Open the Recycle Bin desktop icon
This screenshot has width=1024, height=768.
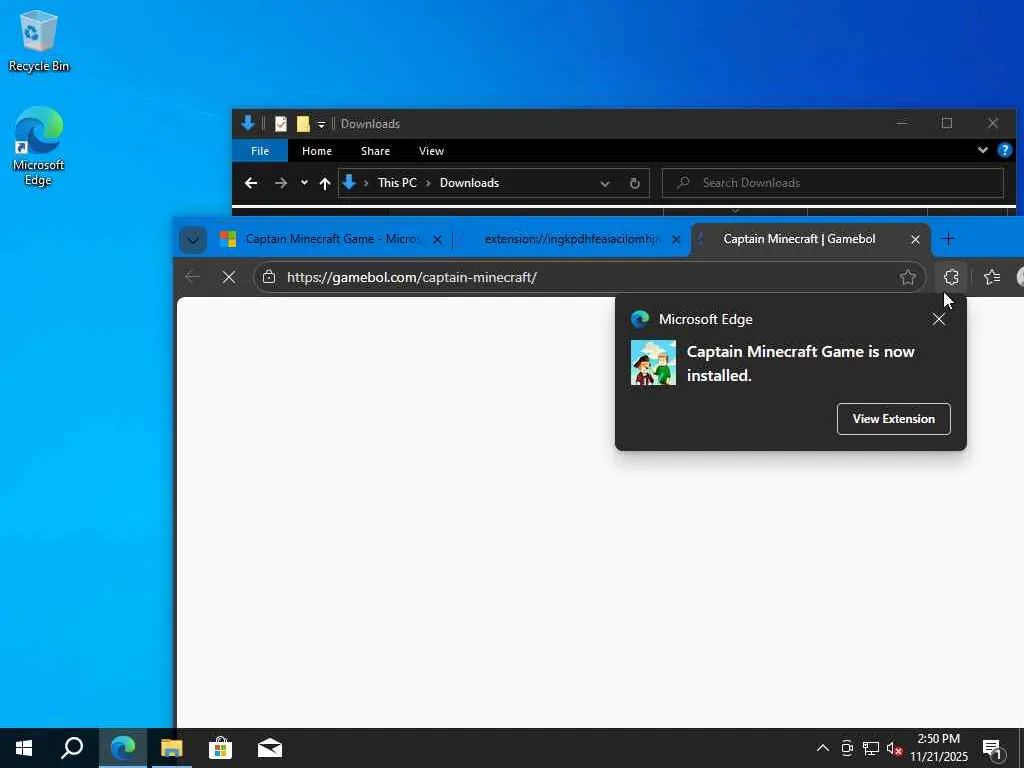39,42
